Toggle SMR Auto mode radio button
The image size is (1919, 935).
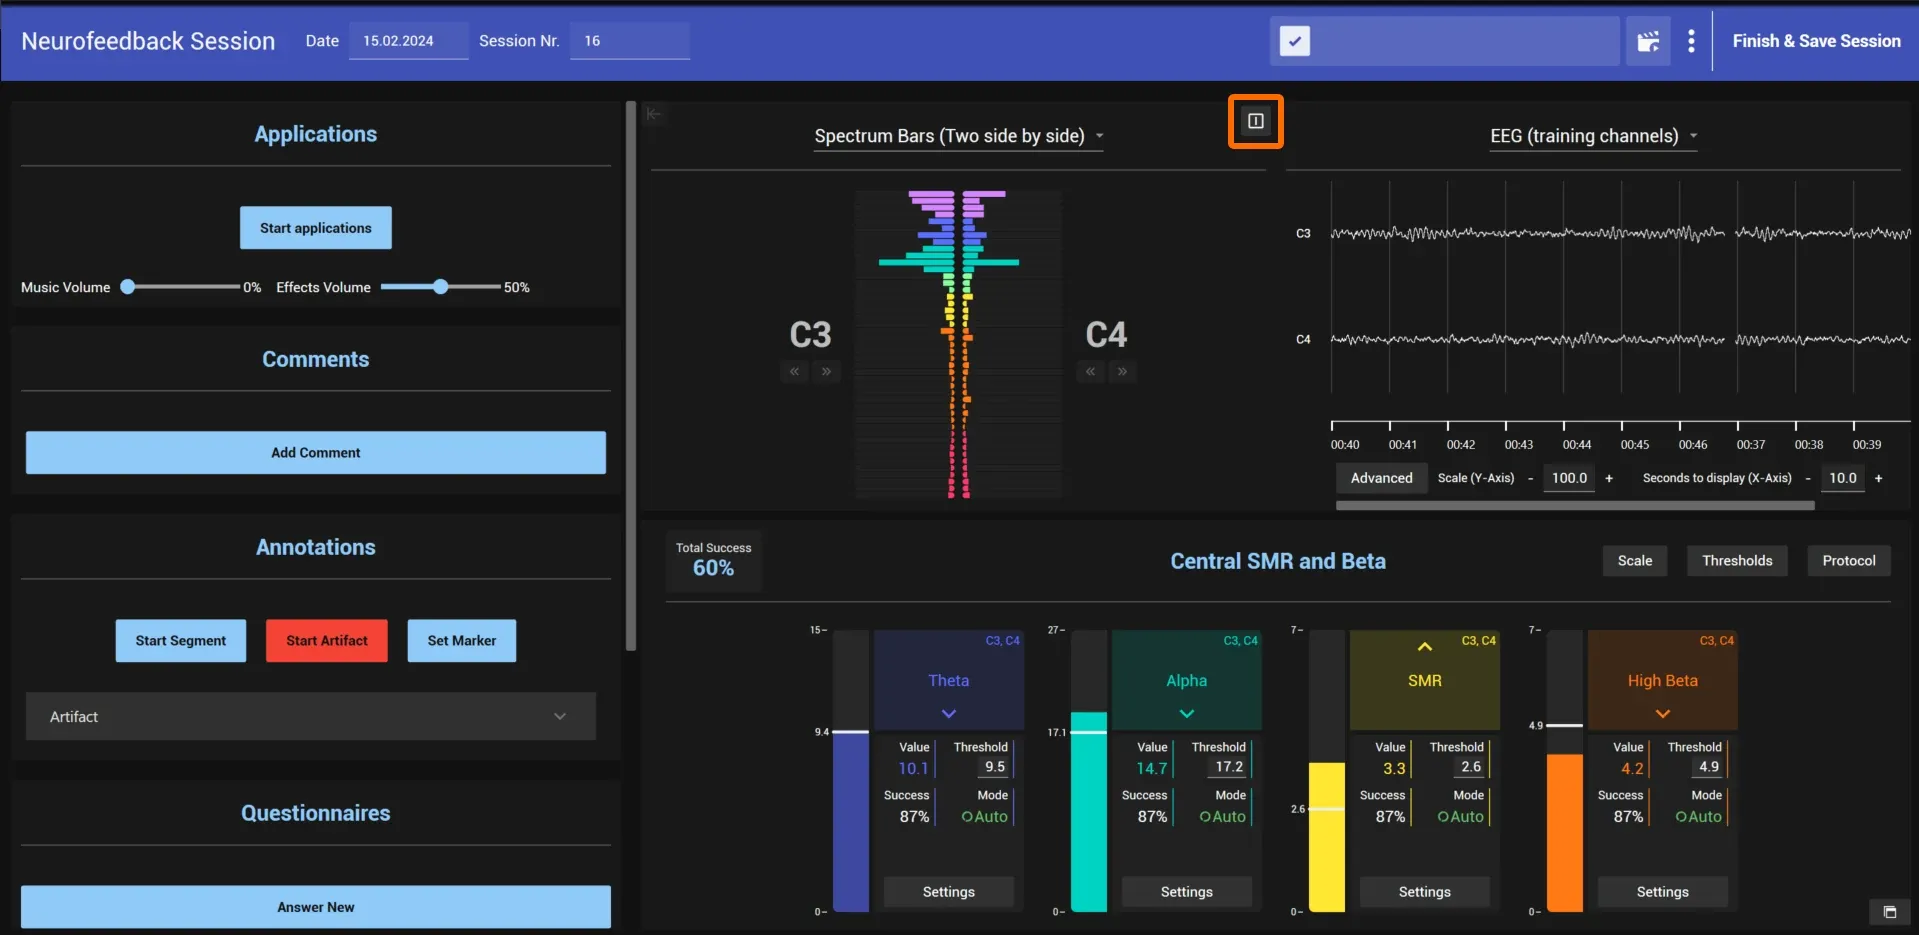pyautogui.click(x=1443, y=817)
